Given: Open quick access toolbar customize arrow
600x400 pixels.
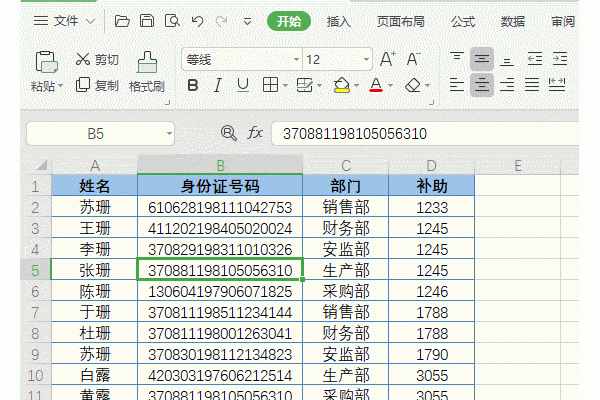Looking at the screenshot, I should coord(248,22).
